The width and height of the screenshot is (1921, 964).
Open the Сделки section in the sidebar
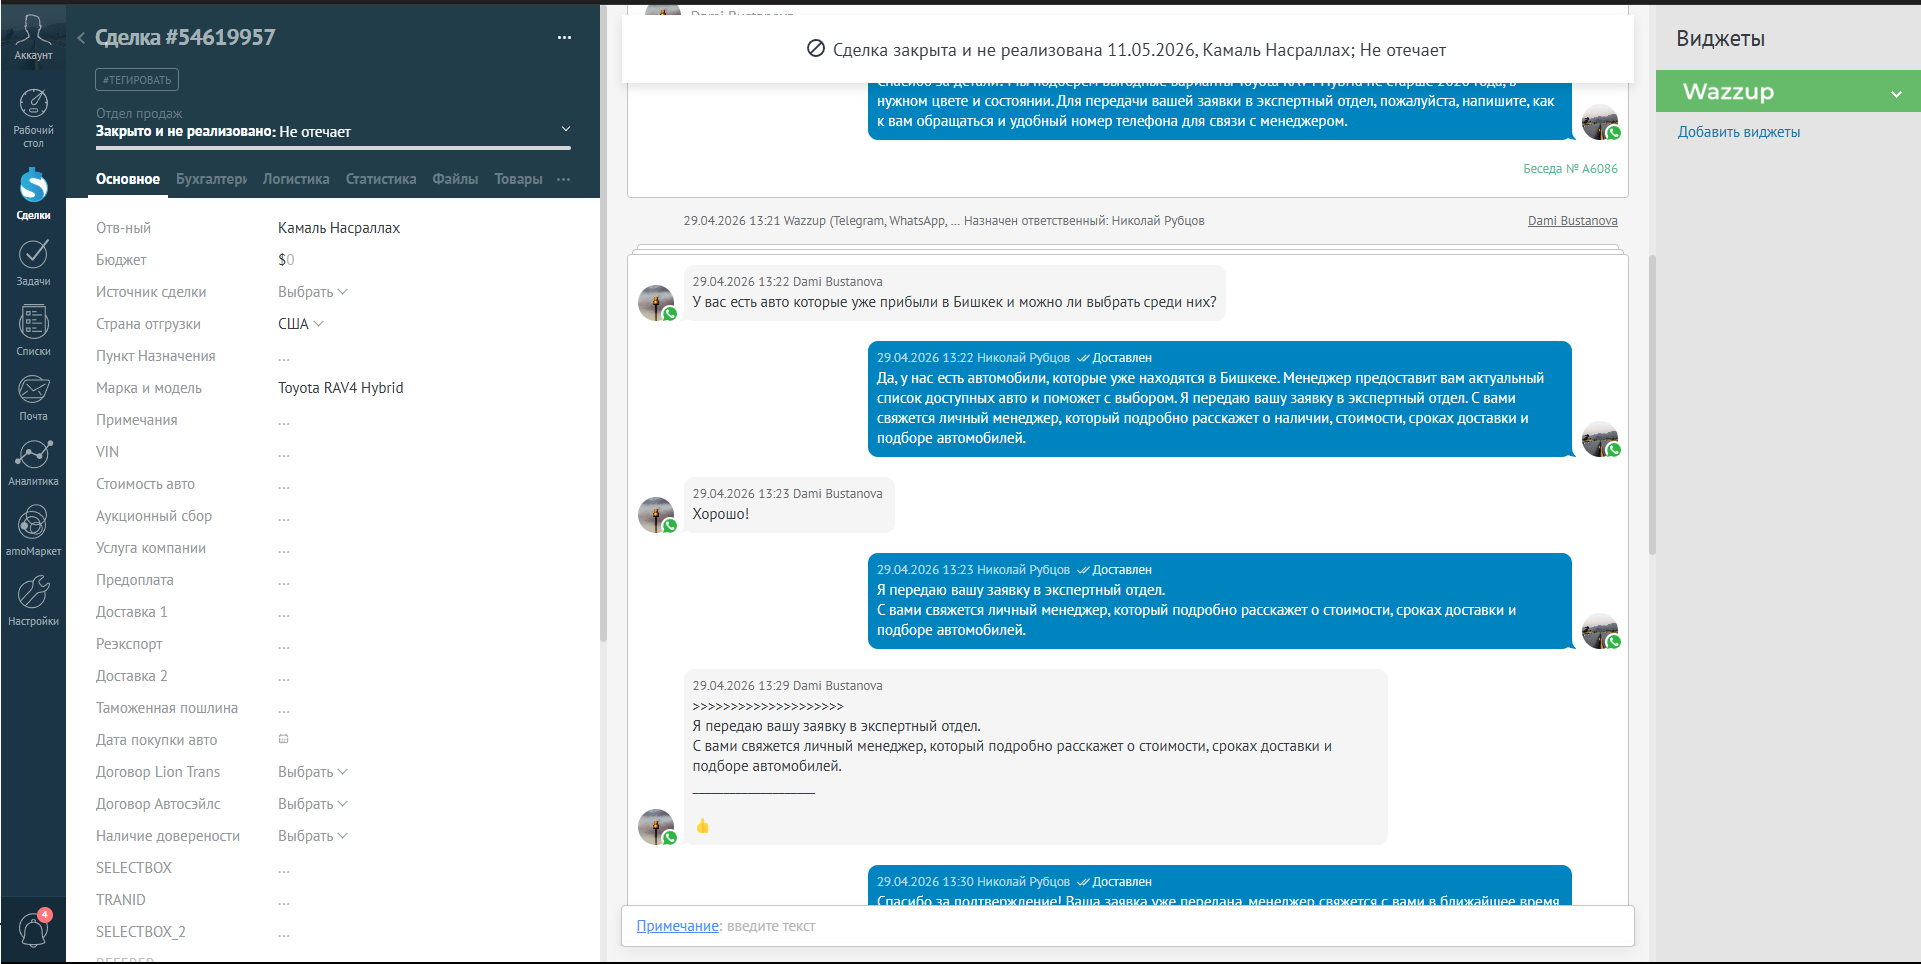pos(33,194)
